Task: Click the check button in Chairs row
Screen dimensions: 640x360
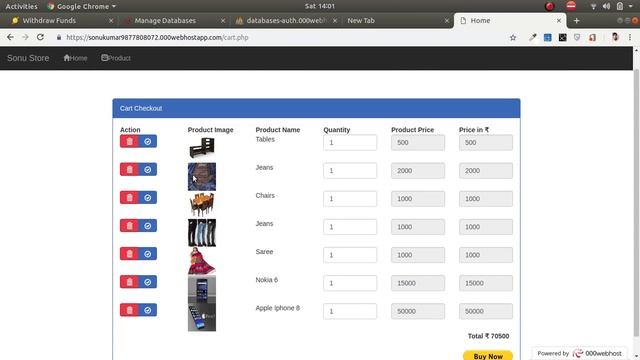Action: pyautogui.click(x=148, y=198)
